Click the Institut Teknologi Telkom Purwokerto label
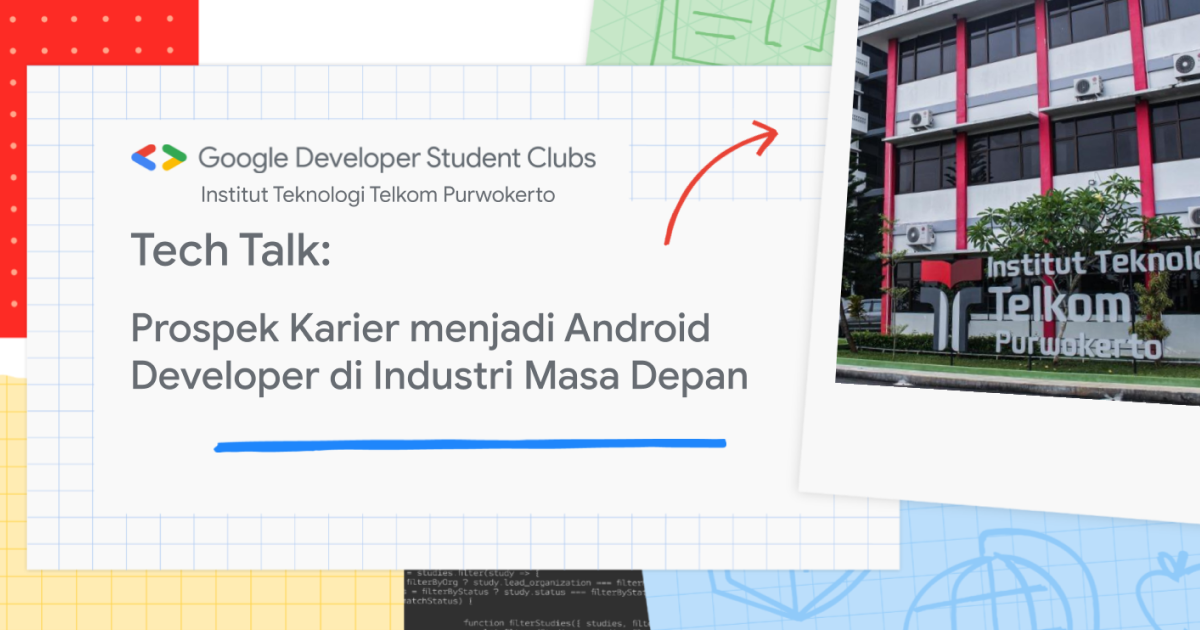 tap(378, 194)
